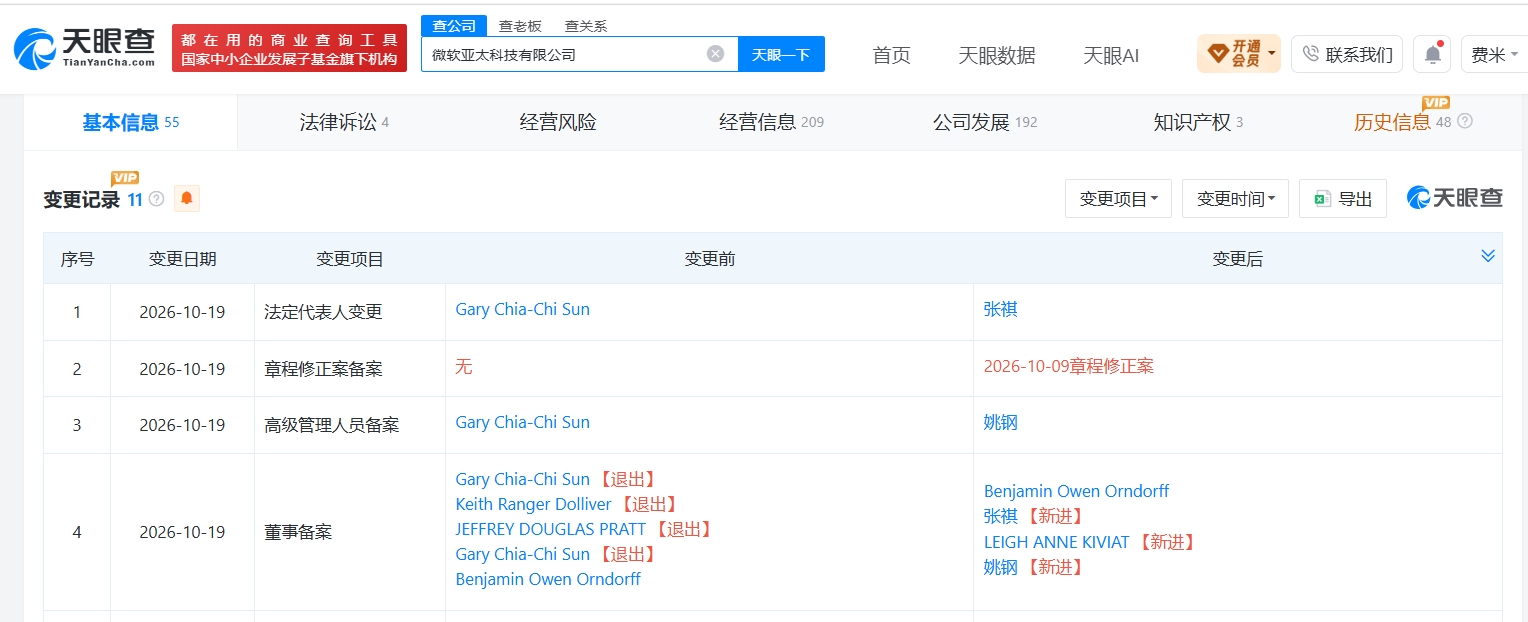
Task: Open the 知识产权 tab
Action: 1198,123
